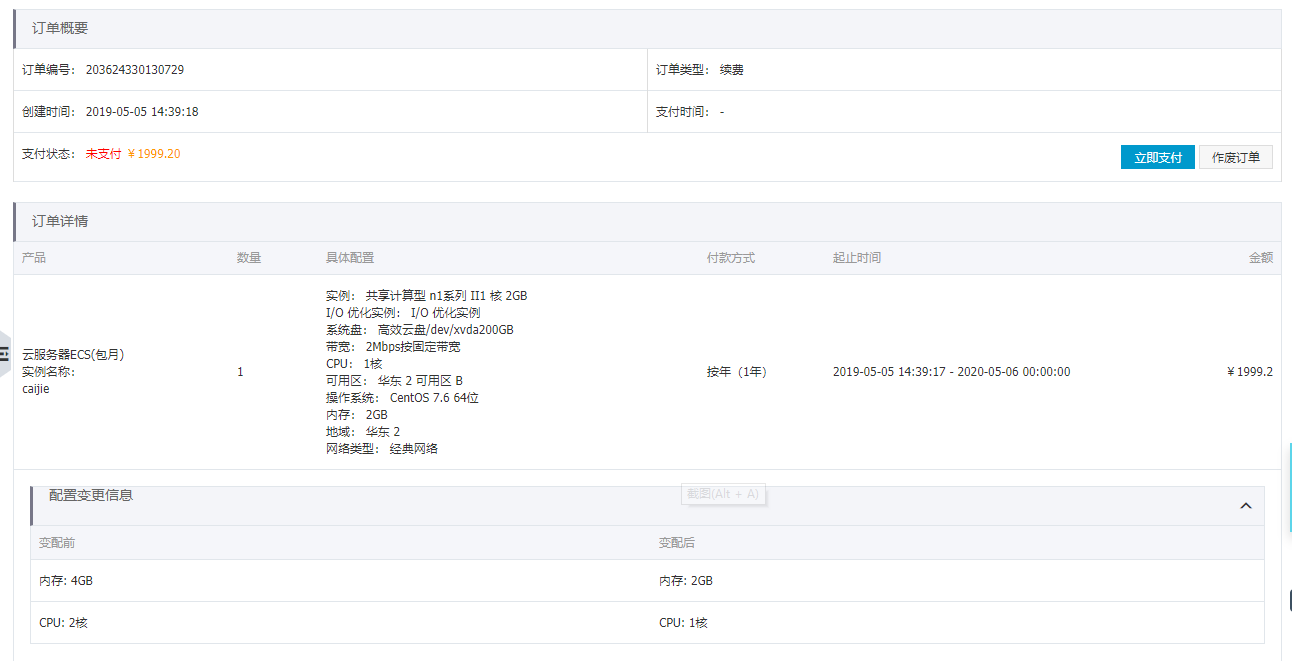Click the 金额 column header
This screenshot has height=661, width=1292.
[1260, 258]
